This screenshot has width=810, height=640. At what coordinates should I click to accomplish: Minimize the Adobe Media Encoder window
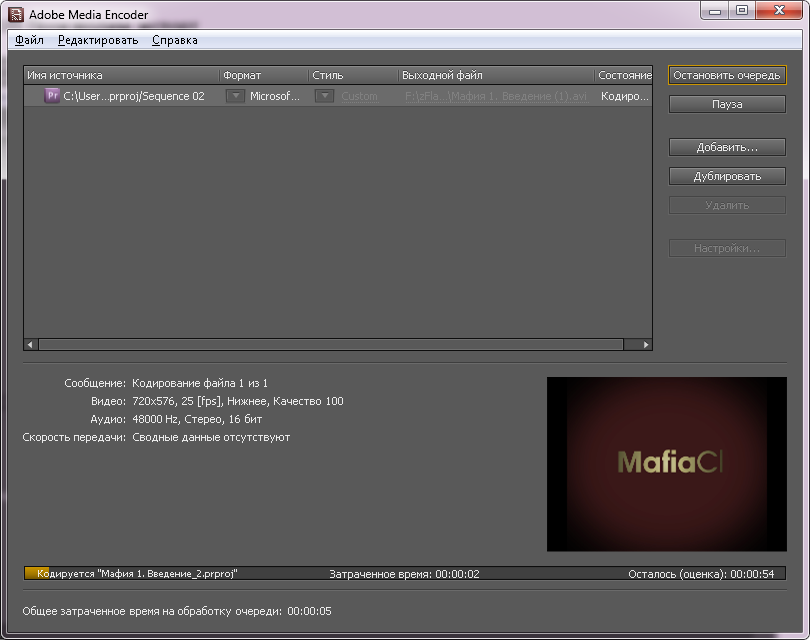[715, 11]
